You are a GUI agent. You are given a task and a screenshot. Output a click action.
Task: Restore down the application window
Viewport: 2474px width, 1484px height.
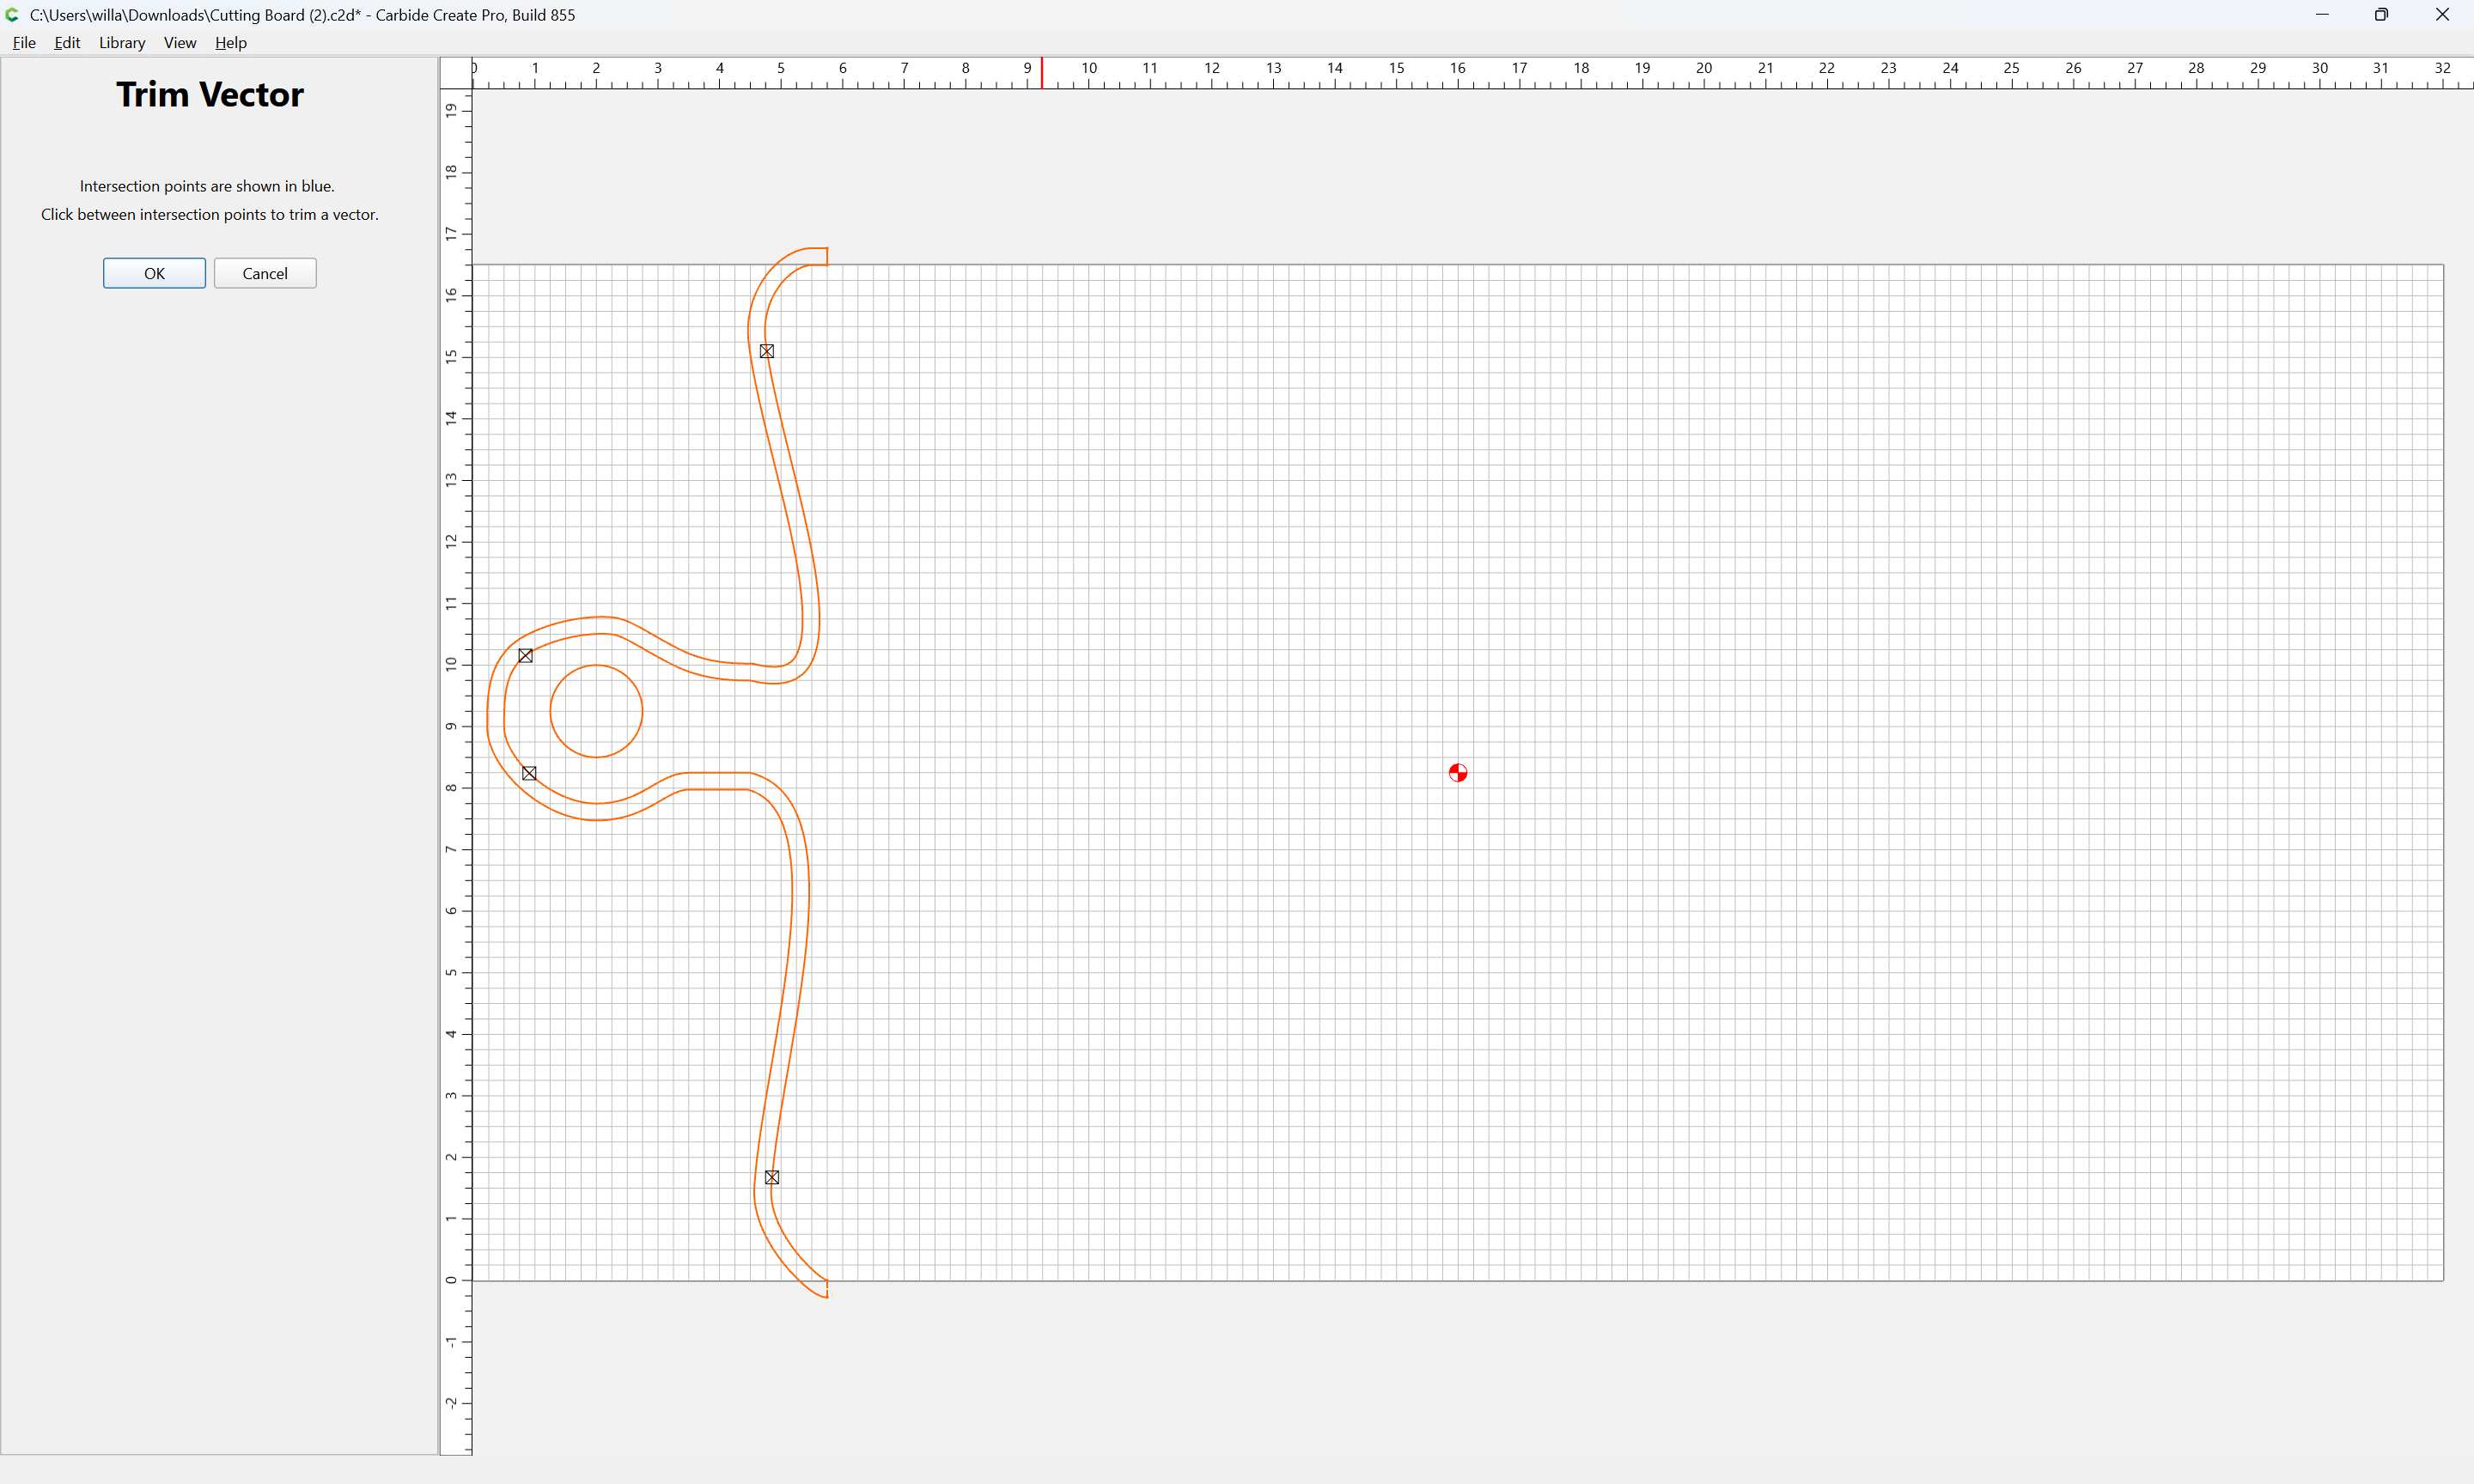click(2381, 15)
